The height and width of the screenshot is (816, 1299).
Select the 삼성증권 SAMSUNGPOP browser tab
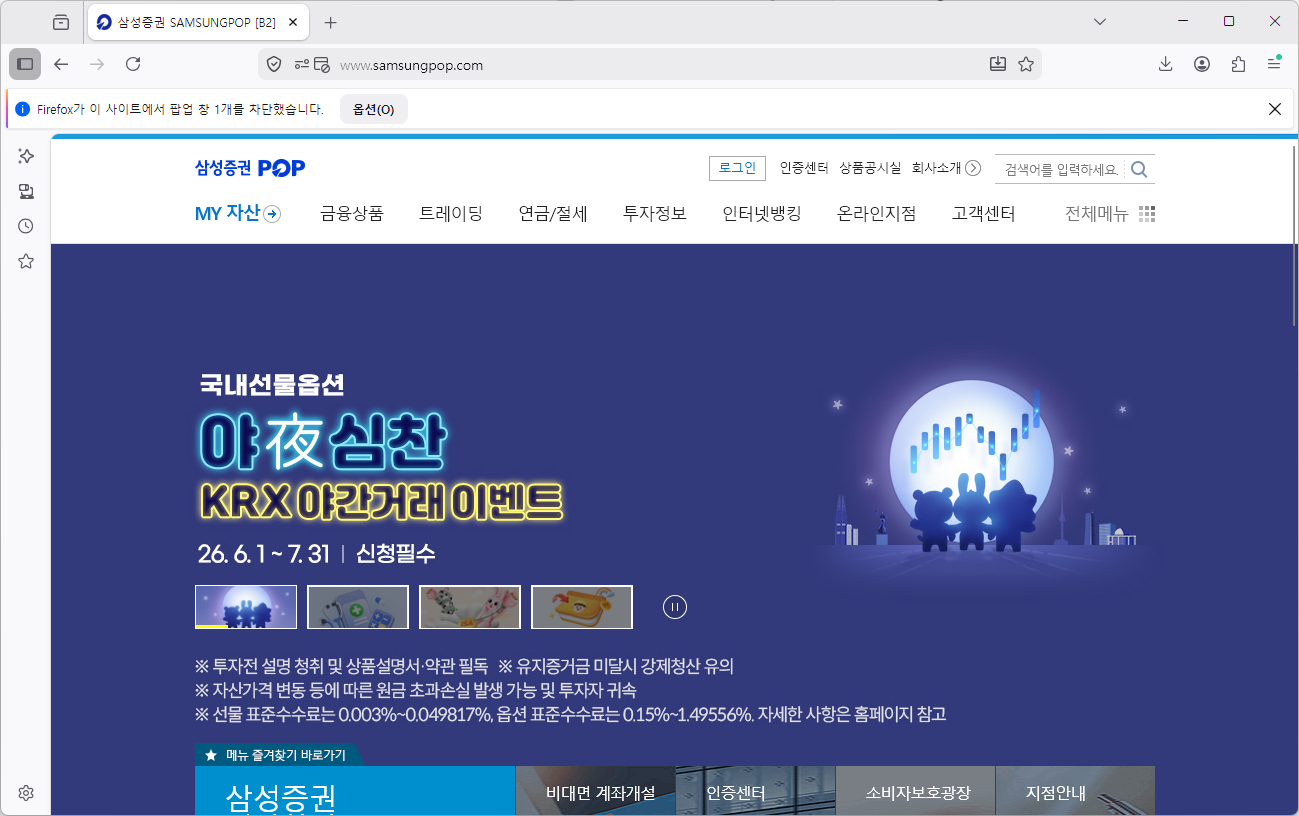(x=200, y=22)
